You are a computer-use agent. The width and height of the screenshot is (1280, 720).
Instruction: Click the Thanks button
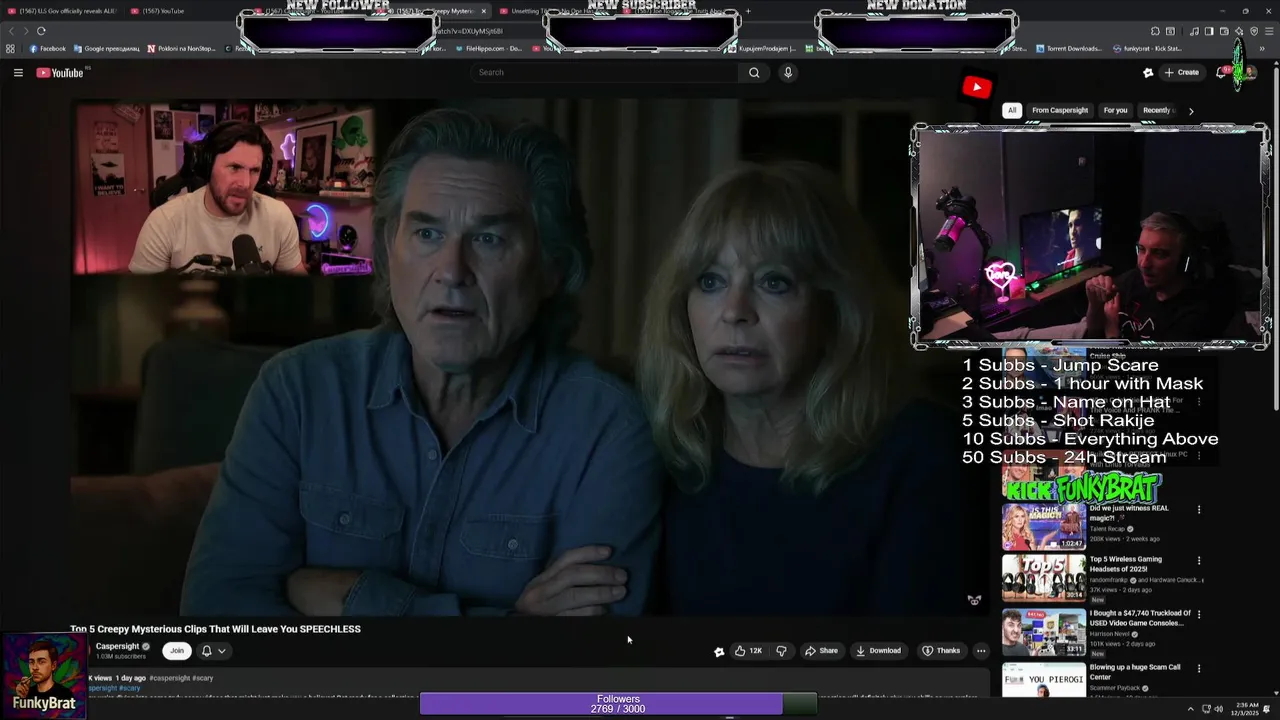click(x=941, y=651)
